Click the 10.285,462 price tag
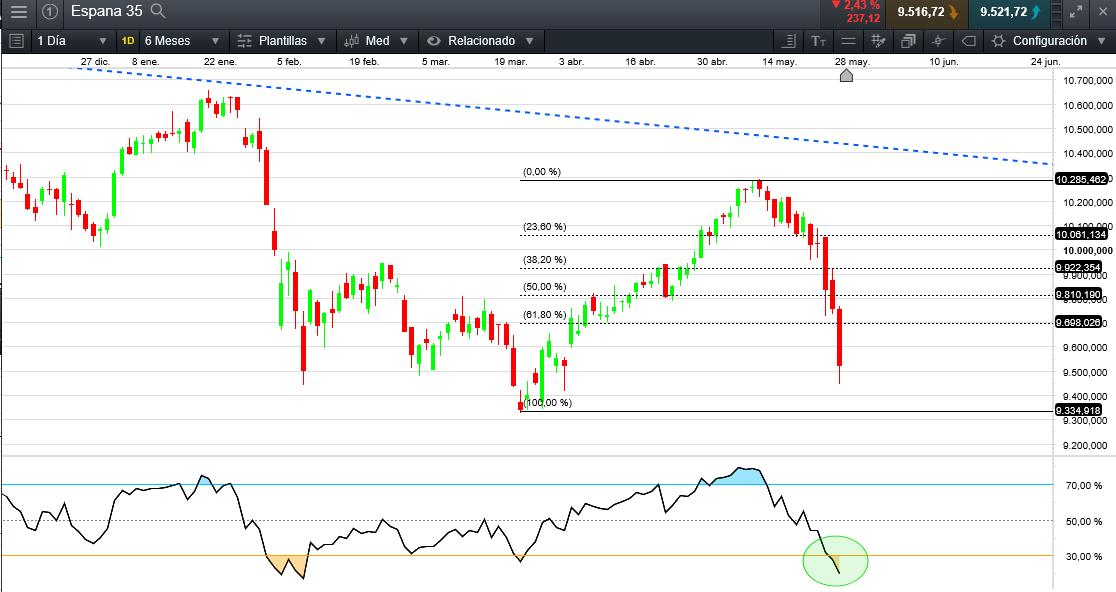 [x=1081, y=179]
